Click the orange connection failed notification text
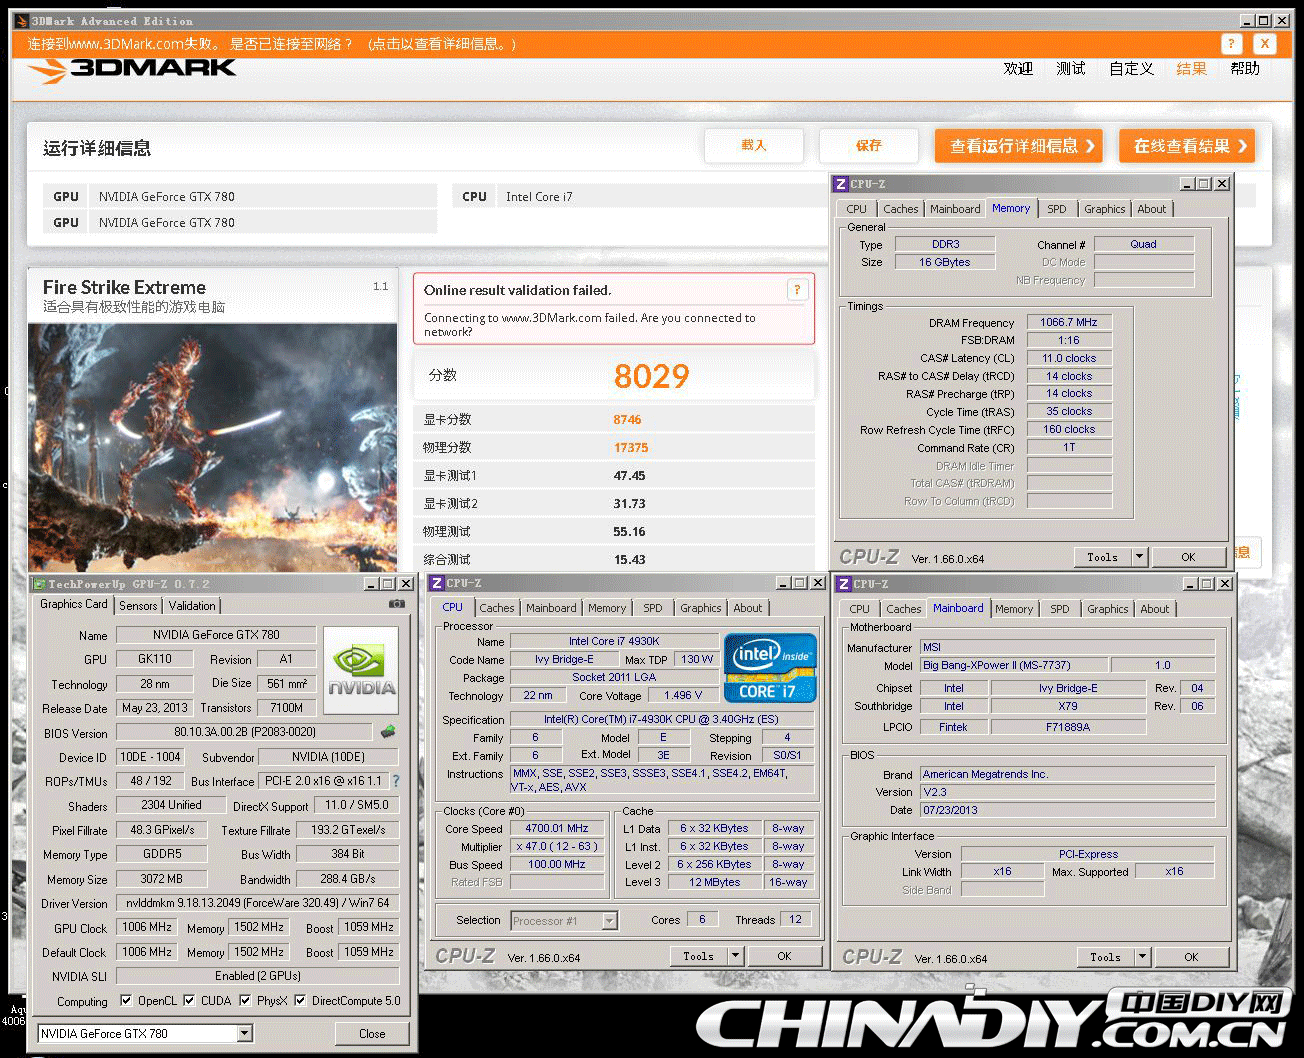1304x1058 pixels. [x=272, y=44]
